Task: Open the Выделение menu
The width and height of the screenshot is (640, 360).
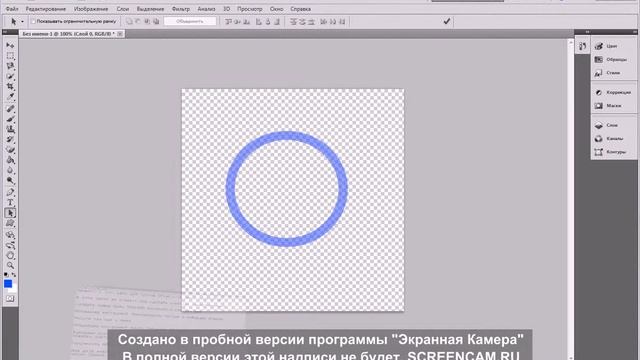Action: point(150,9)
